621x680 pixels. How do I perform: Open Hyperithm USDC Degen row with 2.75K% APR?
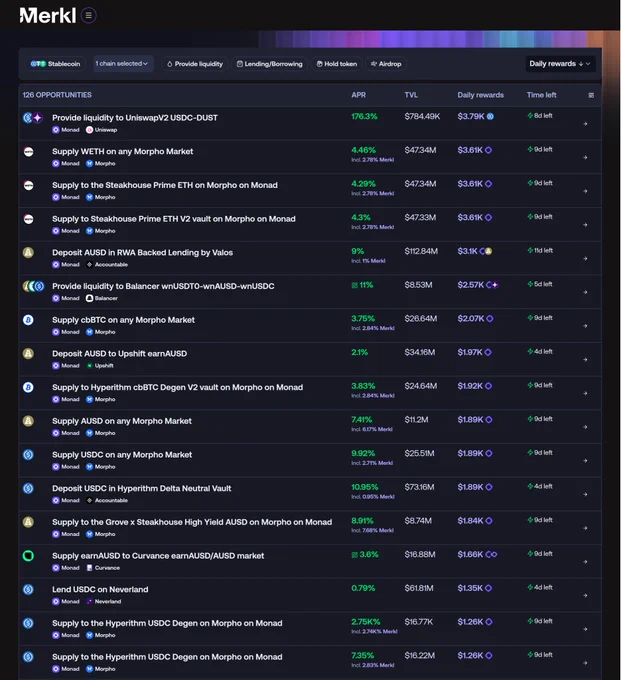167,623
